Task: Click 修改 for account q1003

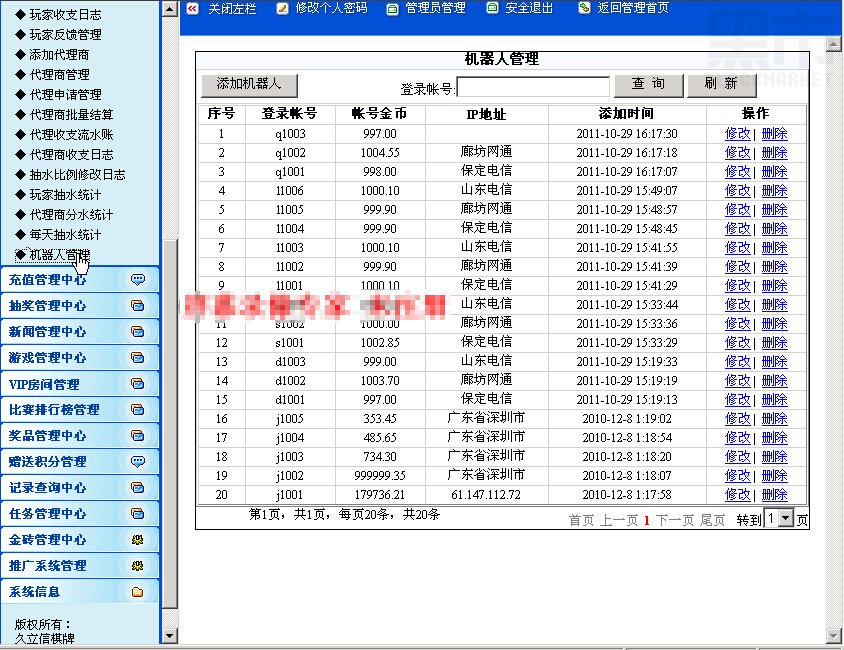Action: 737,133
